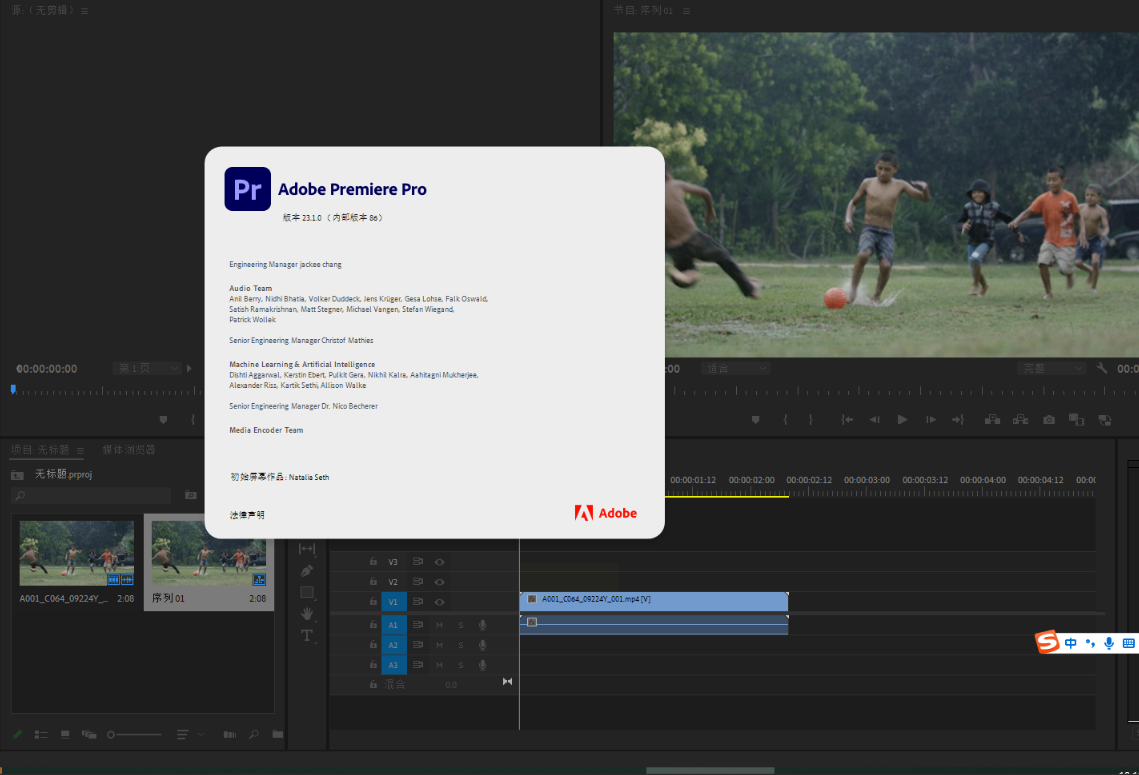Click the search-bin icon beside the Project search

tap(190, 495)
